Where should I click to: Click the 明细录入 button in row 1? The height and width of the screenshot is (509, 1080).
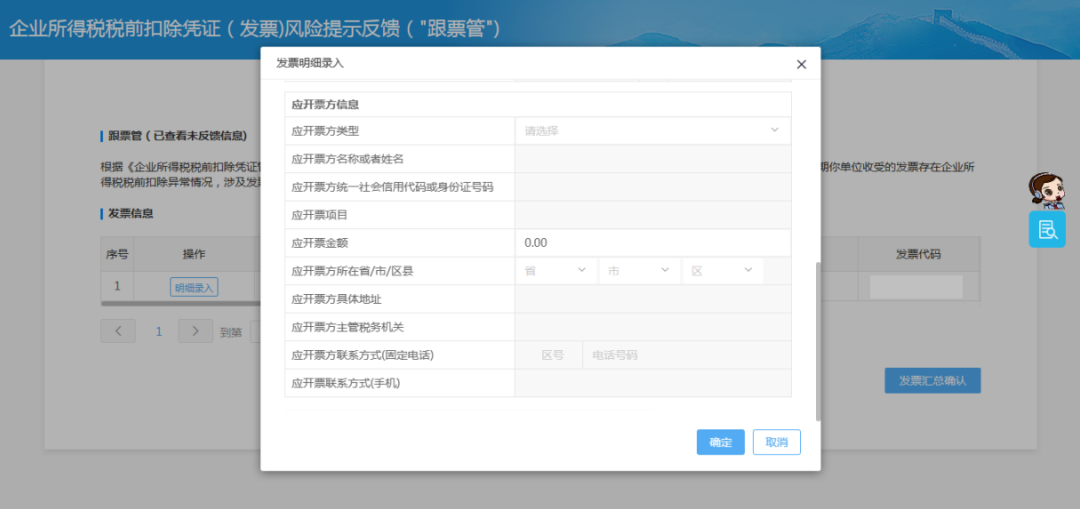point(194,287)
